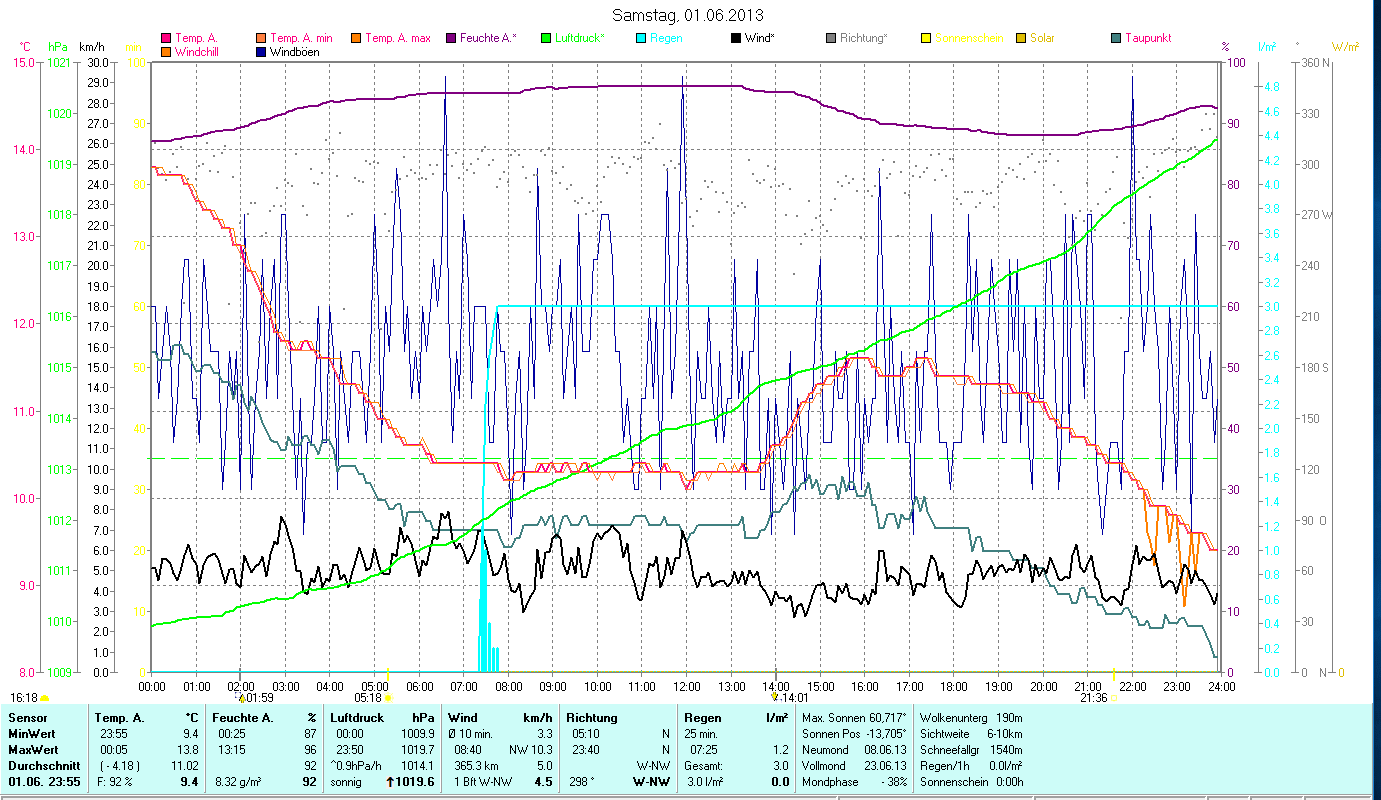Click the gray Richtung legend square
Screen dimensions: 1381x800
coord(831,38)
